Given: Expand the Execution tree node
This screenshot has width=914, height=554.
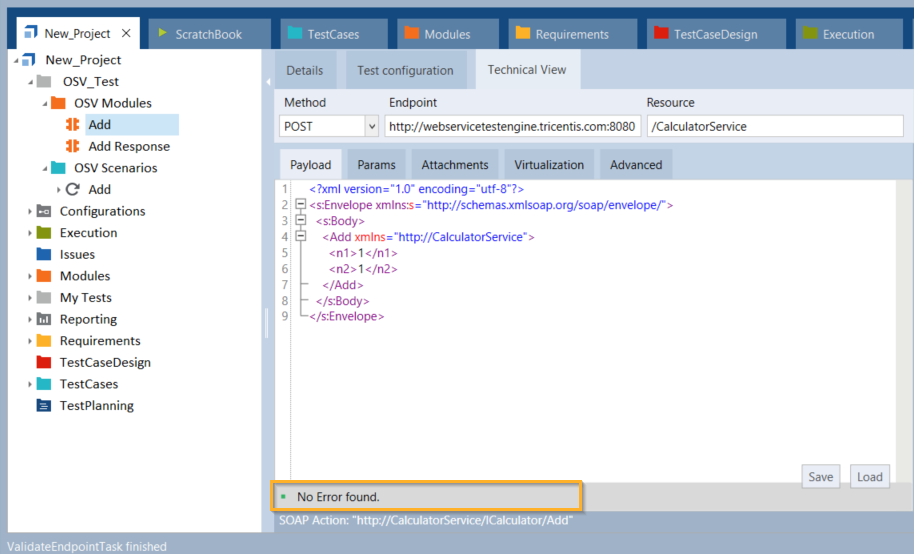Looking at the screenshot, I should click(x=30, y=233).
